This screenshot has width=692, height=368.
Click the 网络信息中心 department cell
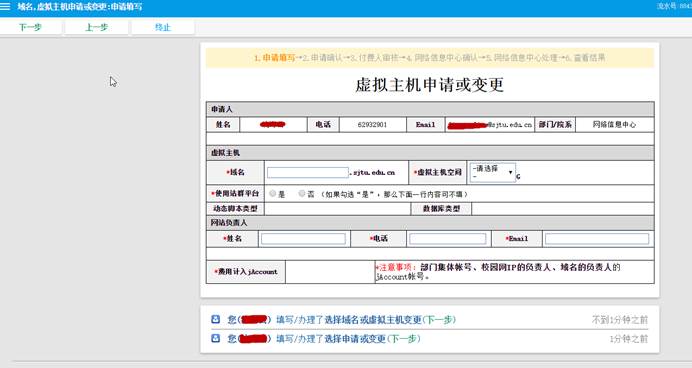pos(614,125)
